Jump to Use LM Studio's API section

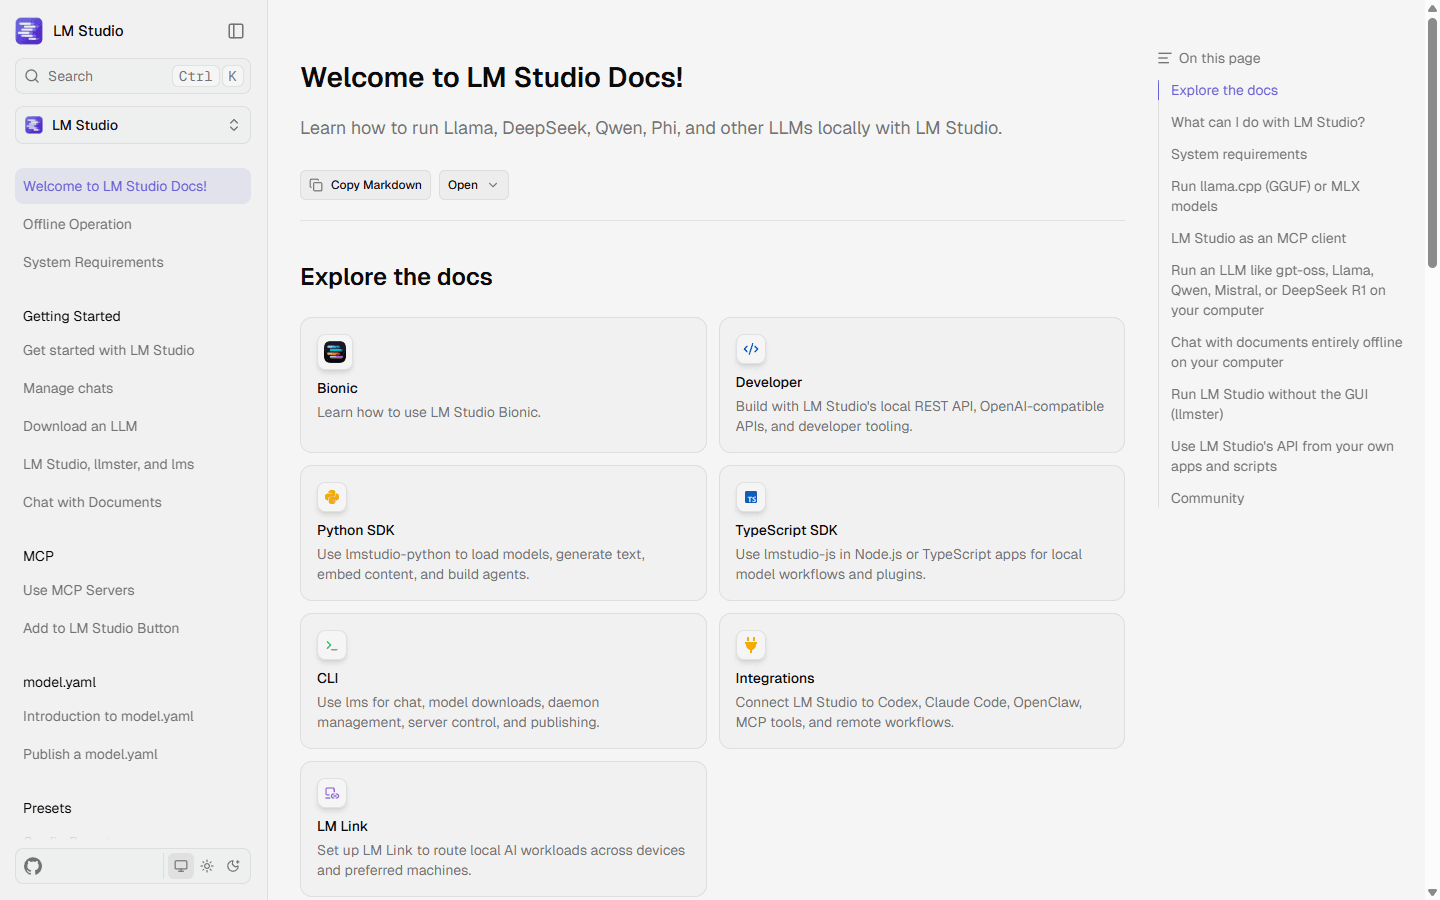(1282, 456)
